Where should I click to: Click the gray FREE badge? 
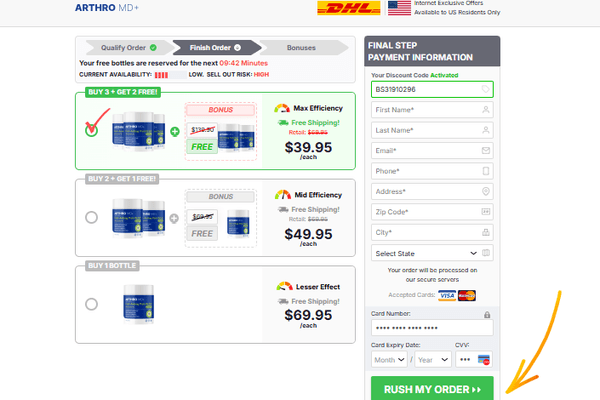tap(202, 233)
